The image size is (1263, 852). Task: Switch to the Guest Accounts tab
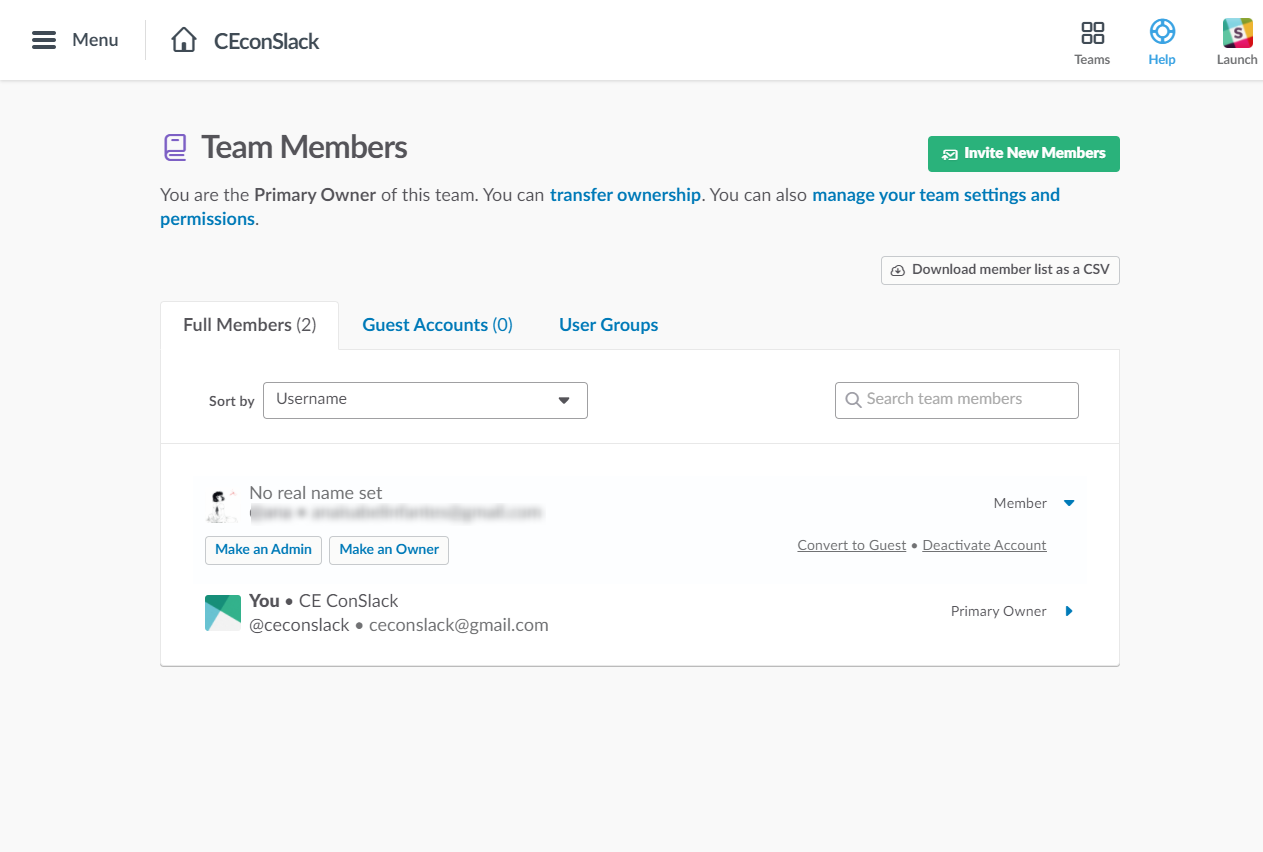437,325
